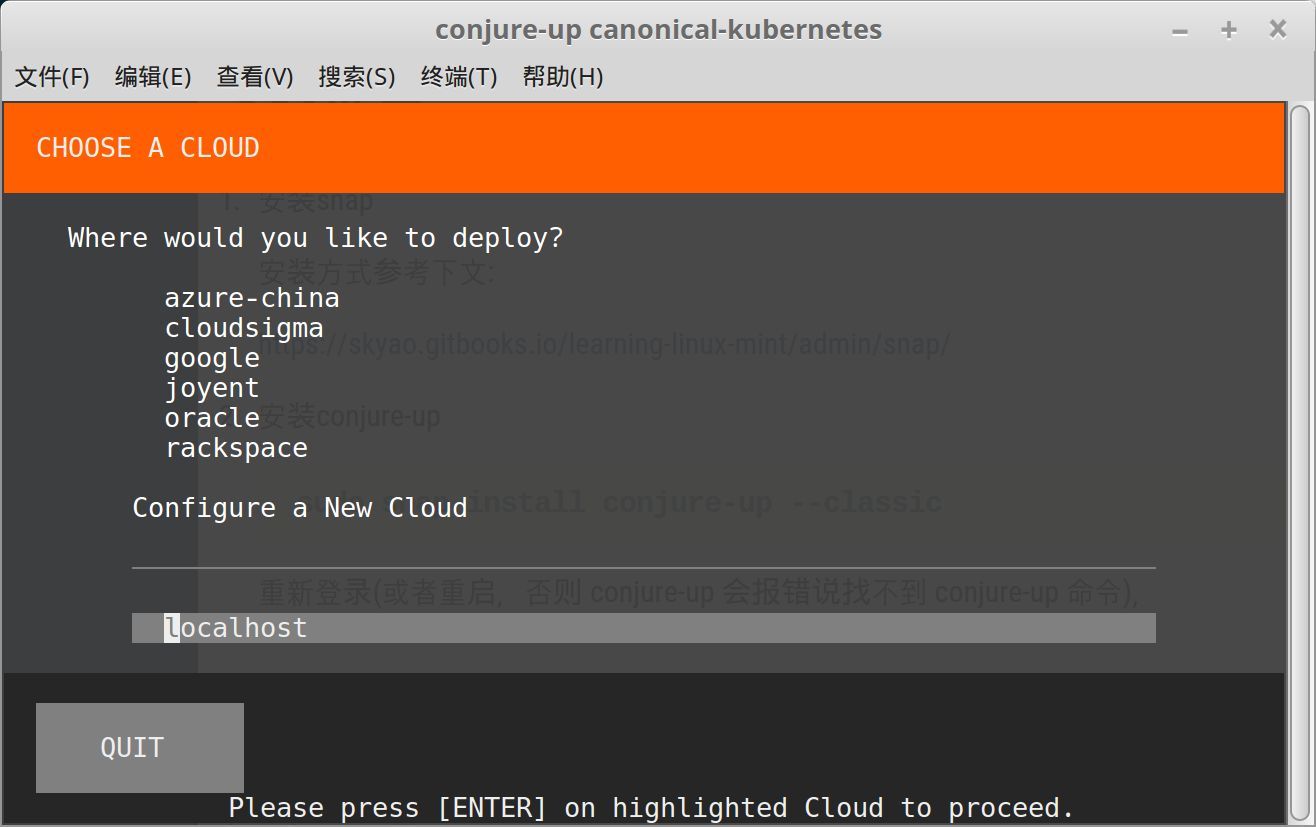Choose the google cloud option
The height and width of the screenshot is (827, 1316).
[212, 358]
